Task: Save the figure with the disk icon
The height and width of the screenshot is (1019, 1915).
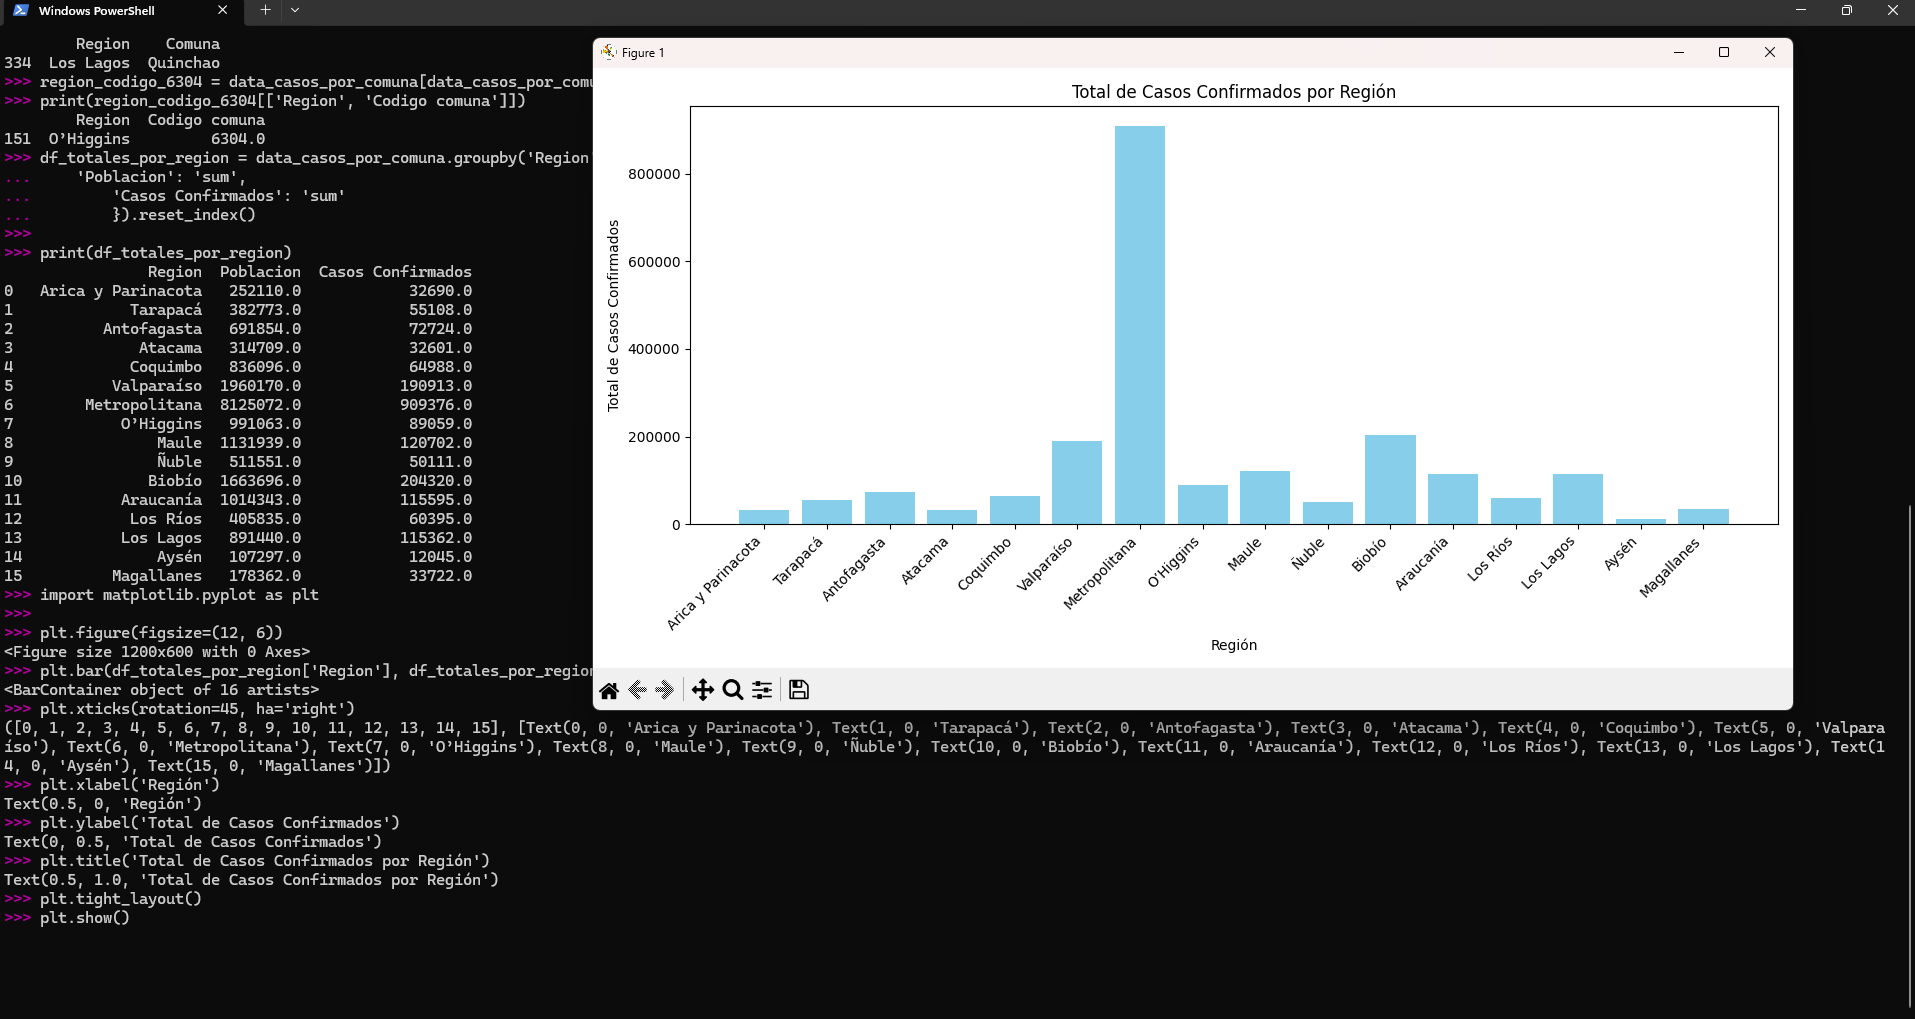Action: 799,690
